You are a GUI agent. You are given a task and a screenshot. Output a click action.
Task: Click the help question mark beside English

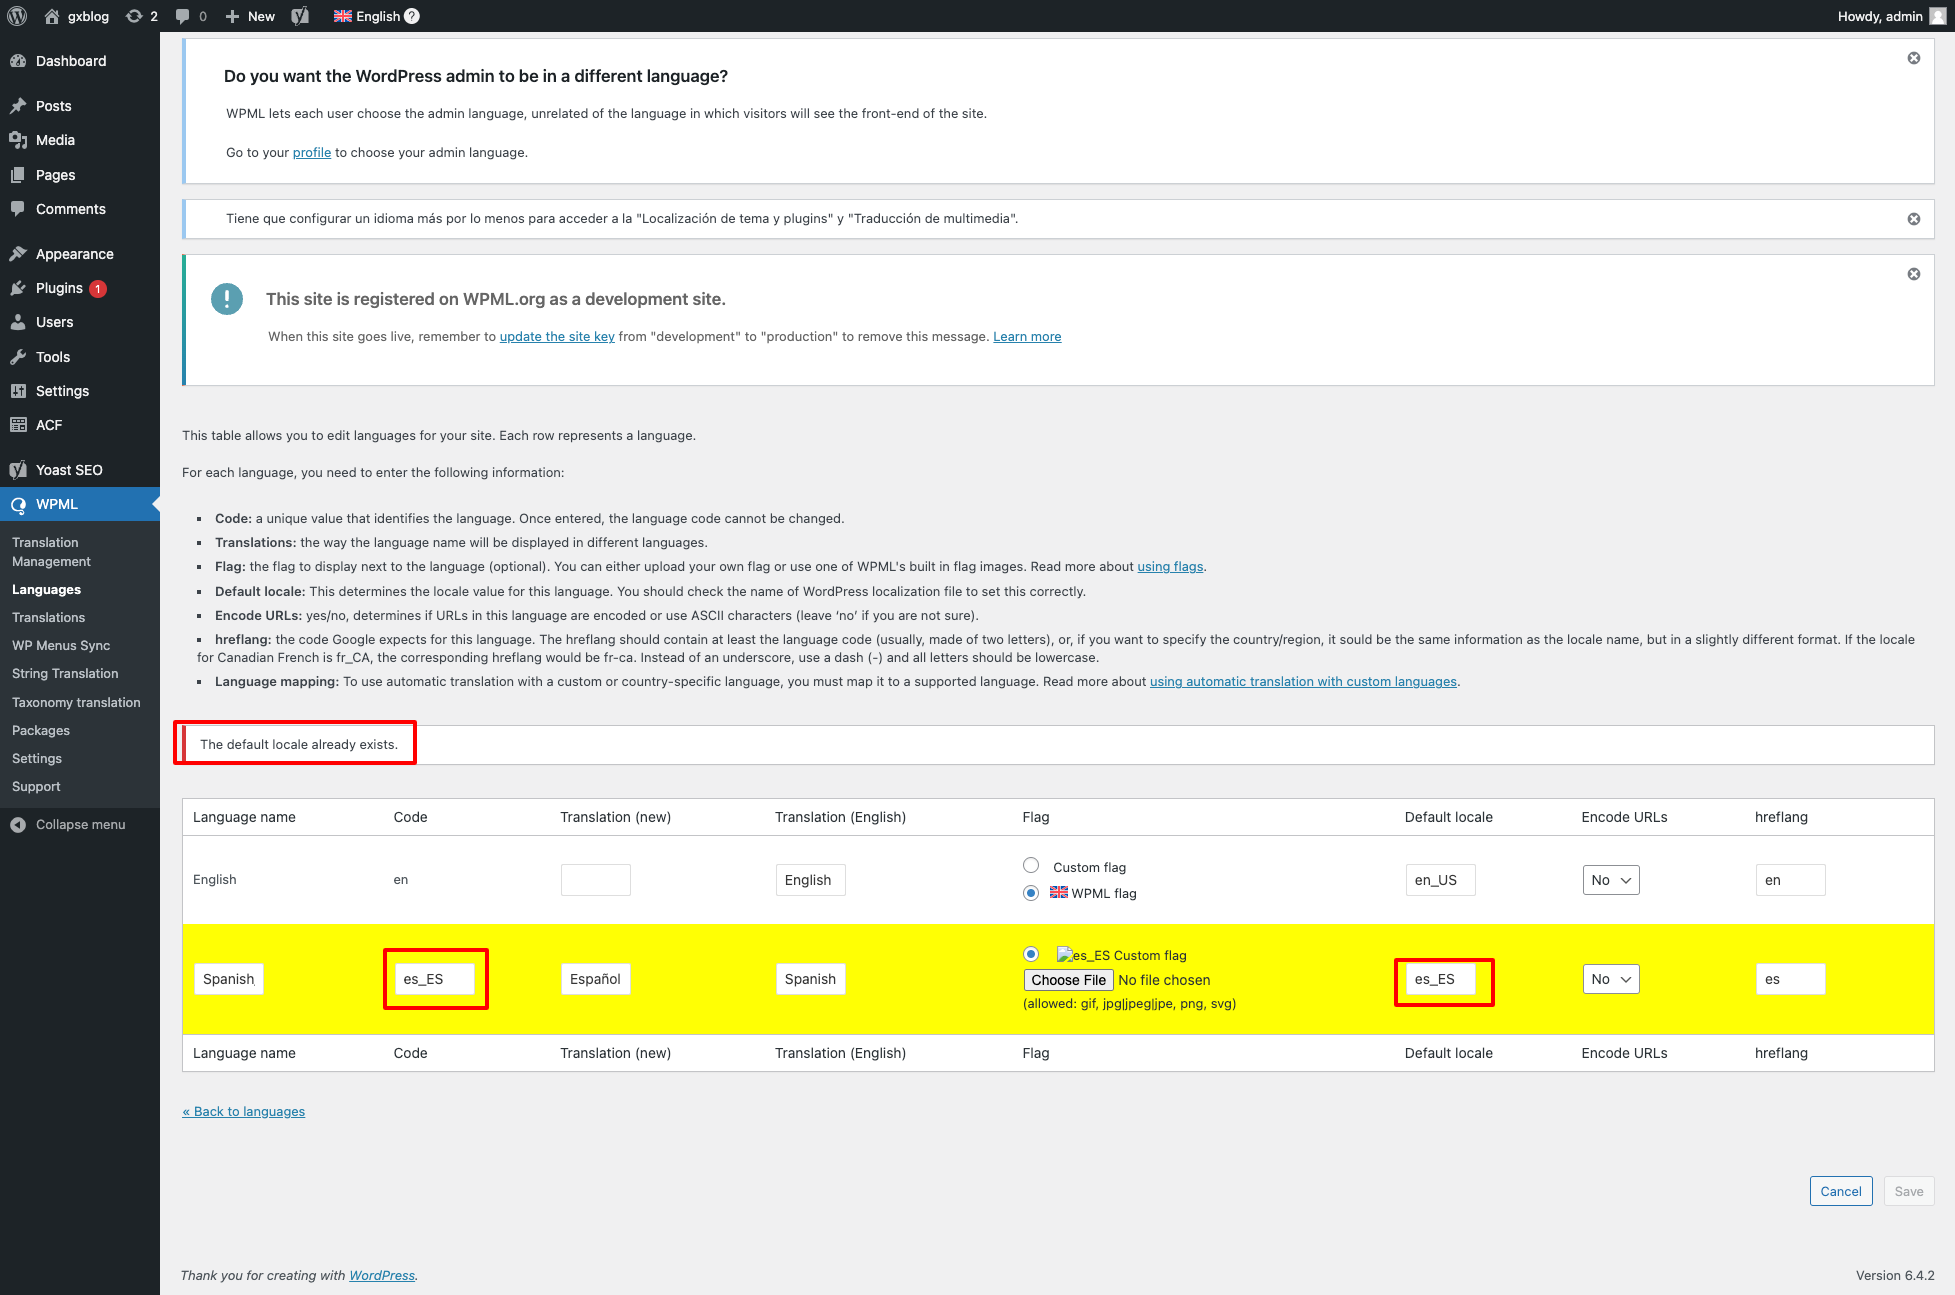pos(412,16)
